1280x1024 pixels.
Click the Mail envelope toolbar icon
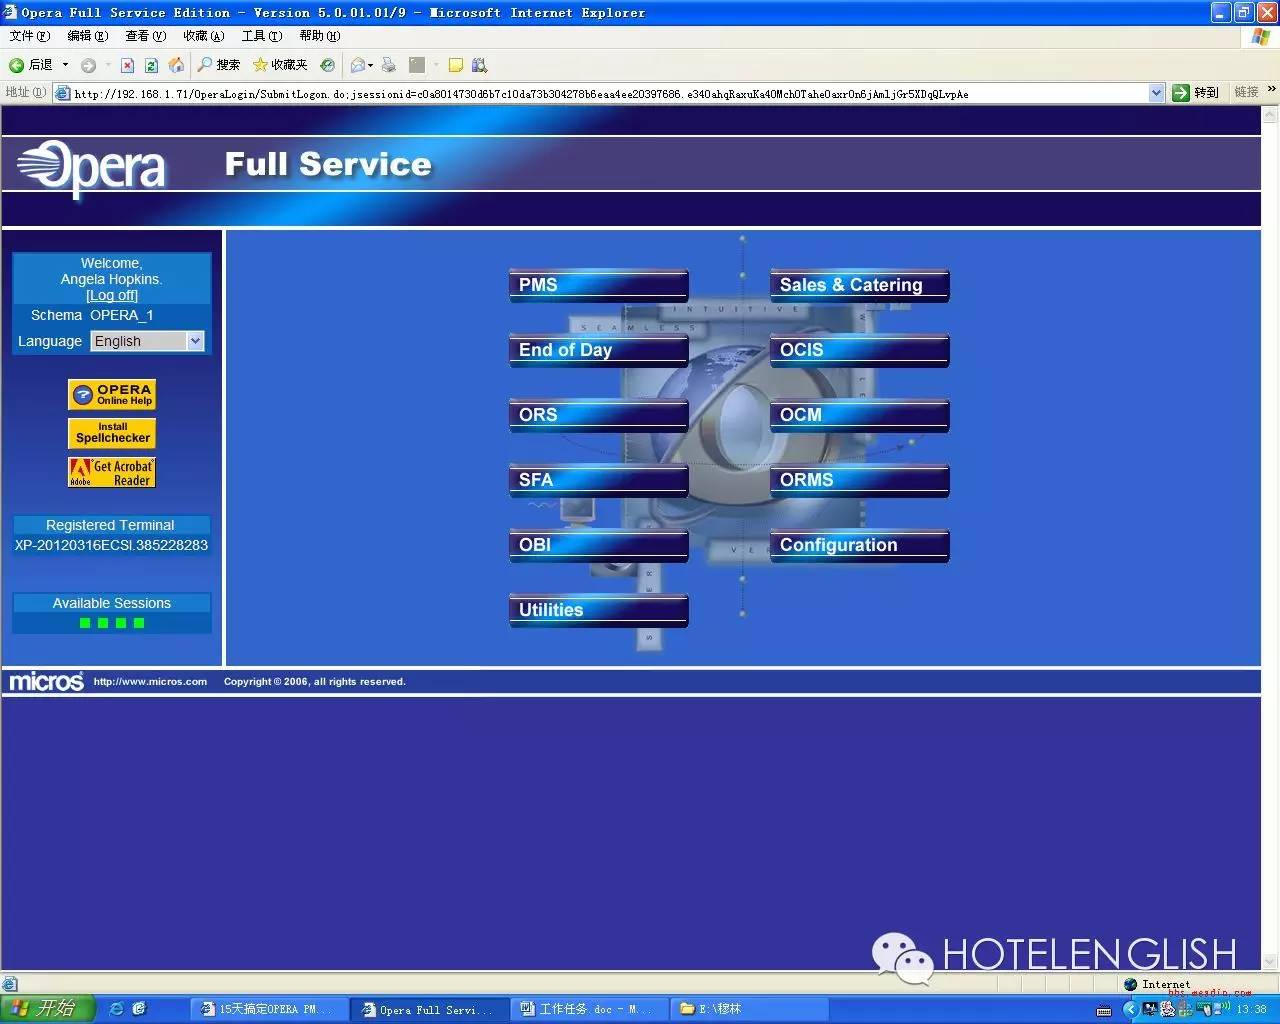click(357, 65)
